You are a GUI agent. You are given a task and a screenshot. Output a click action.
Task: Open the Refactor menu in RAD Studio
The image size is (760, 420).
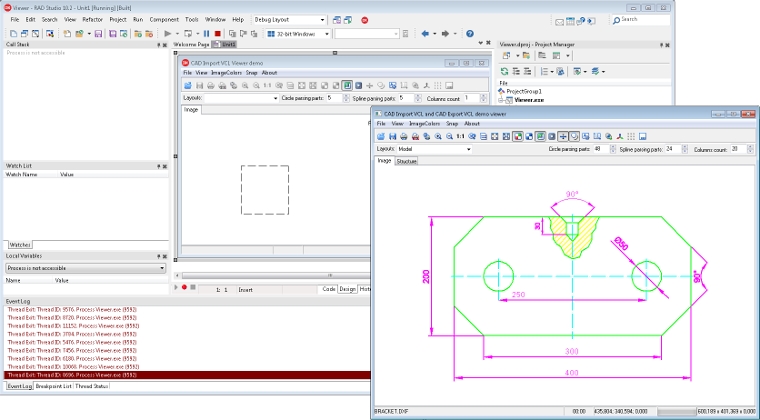(92, 19)
